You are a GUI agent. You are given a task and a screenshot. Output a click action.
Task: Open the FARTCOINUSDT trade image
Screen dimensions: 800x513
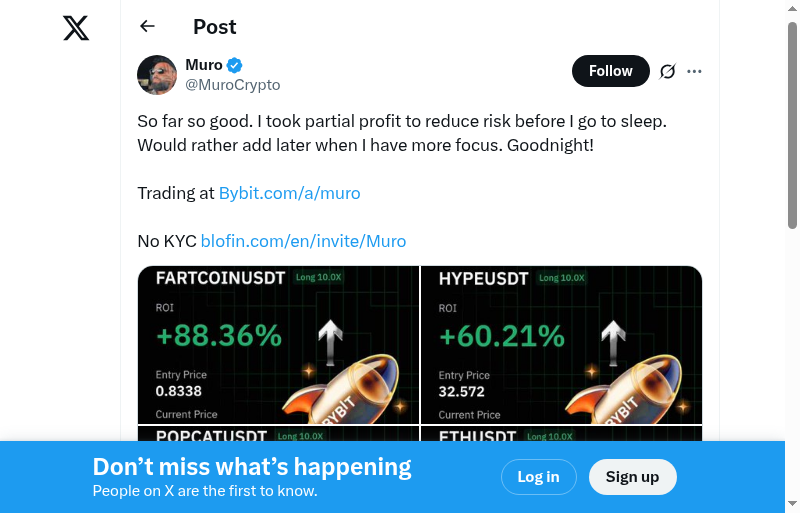[278, 345]
